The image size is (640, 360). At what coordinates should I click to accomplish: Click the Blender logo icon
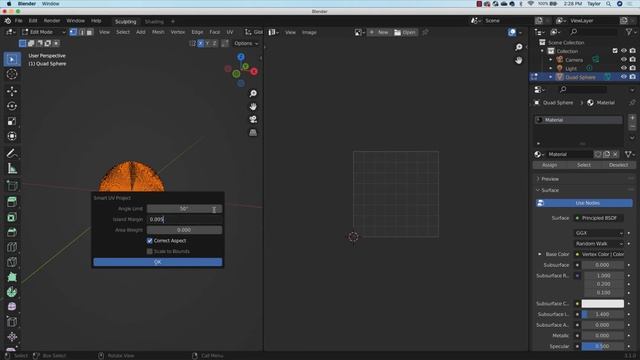pyautogui.click(x=8, y=21)
